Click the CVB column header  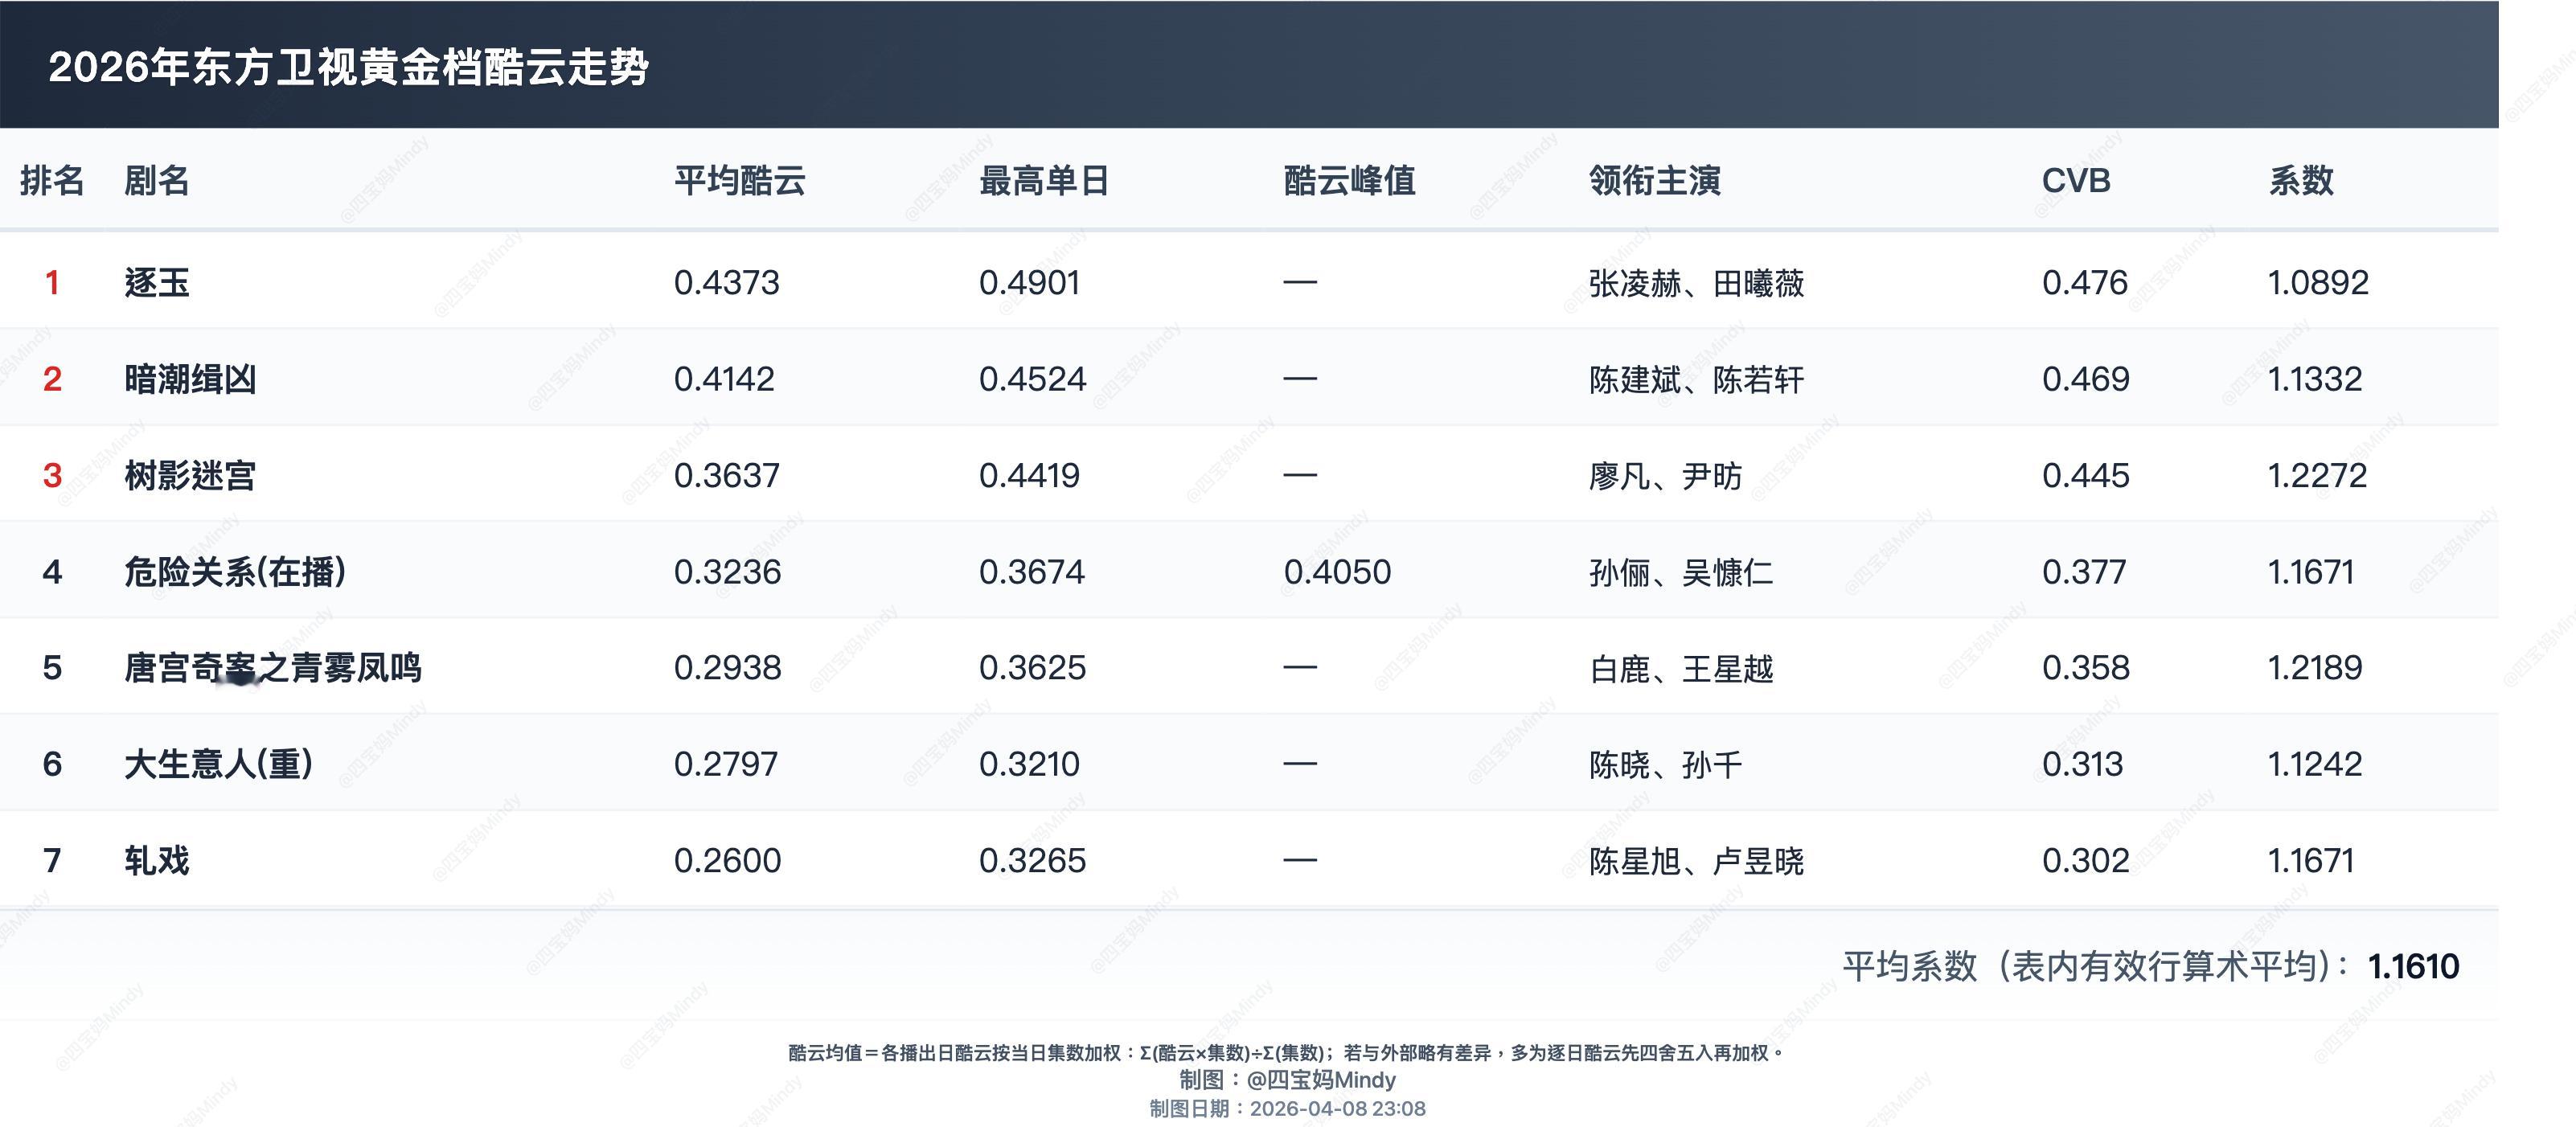(x=2075, y=181)
